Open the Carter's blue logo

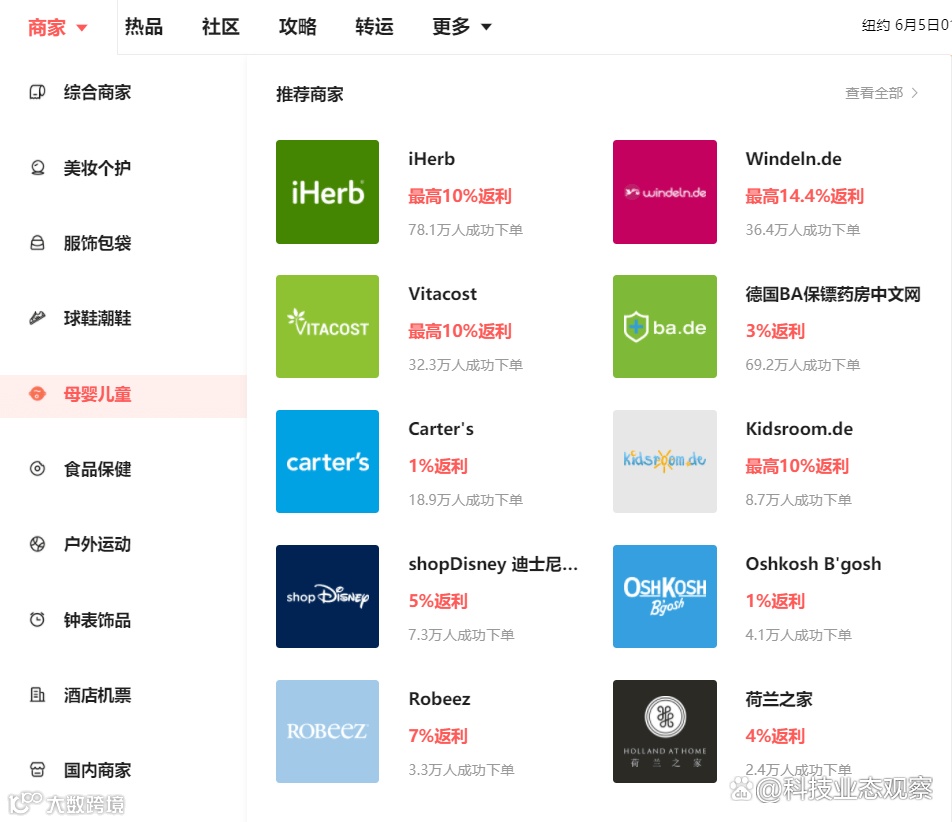(x=327, y=461)
